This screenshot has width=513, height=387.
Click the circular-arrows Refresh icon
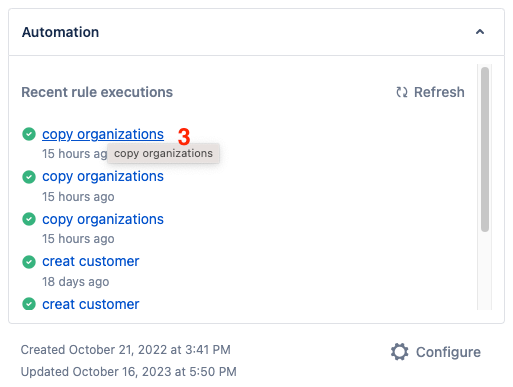[402, 92]
